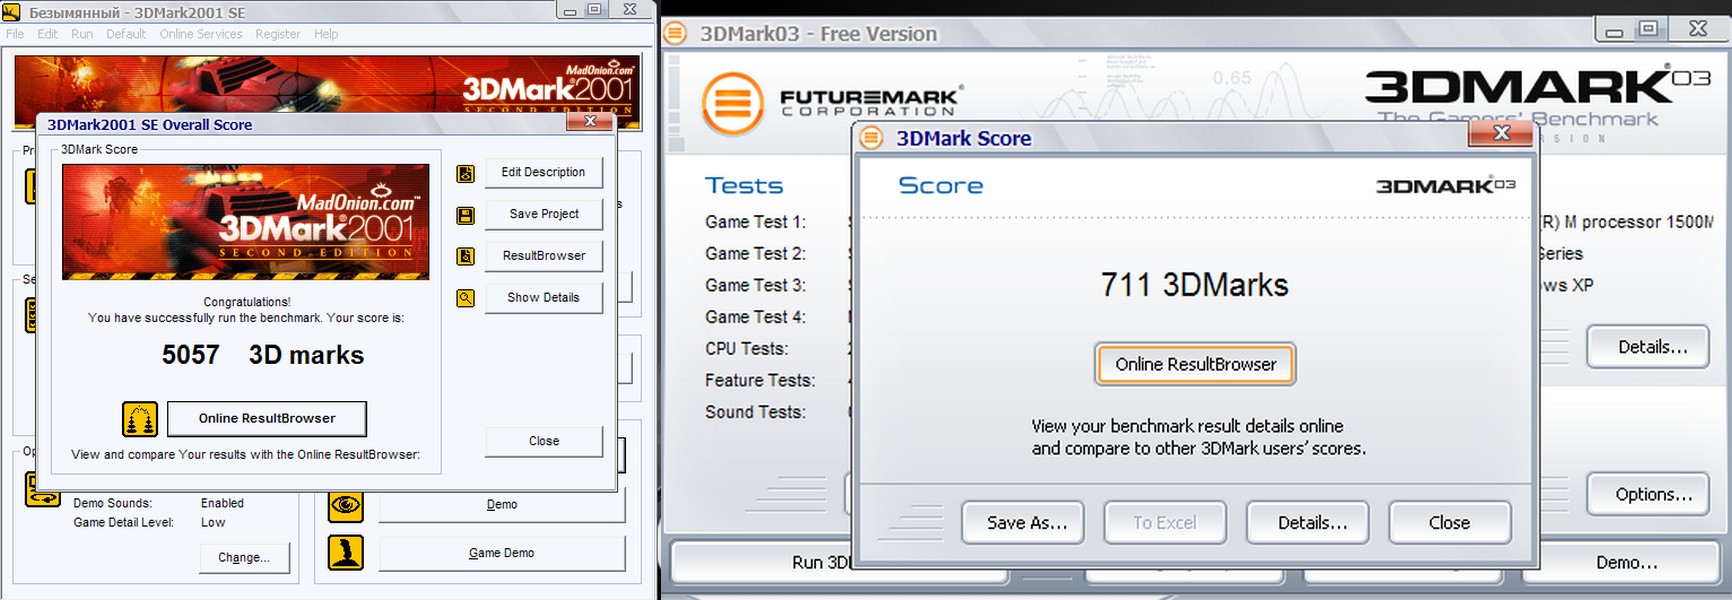Click the 'Game Detail Level:' Low text
This screenshot has height=600, width=1732.
[x=213, y=522]
